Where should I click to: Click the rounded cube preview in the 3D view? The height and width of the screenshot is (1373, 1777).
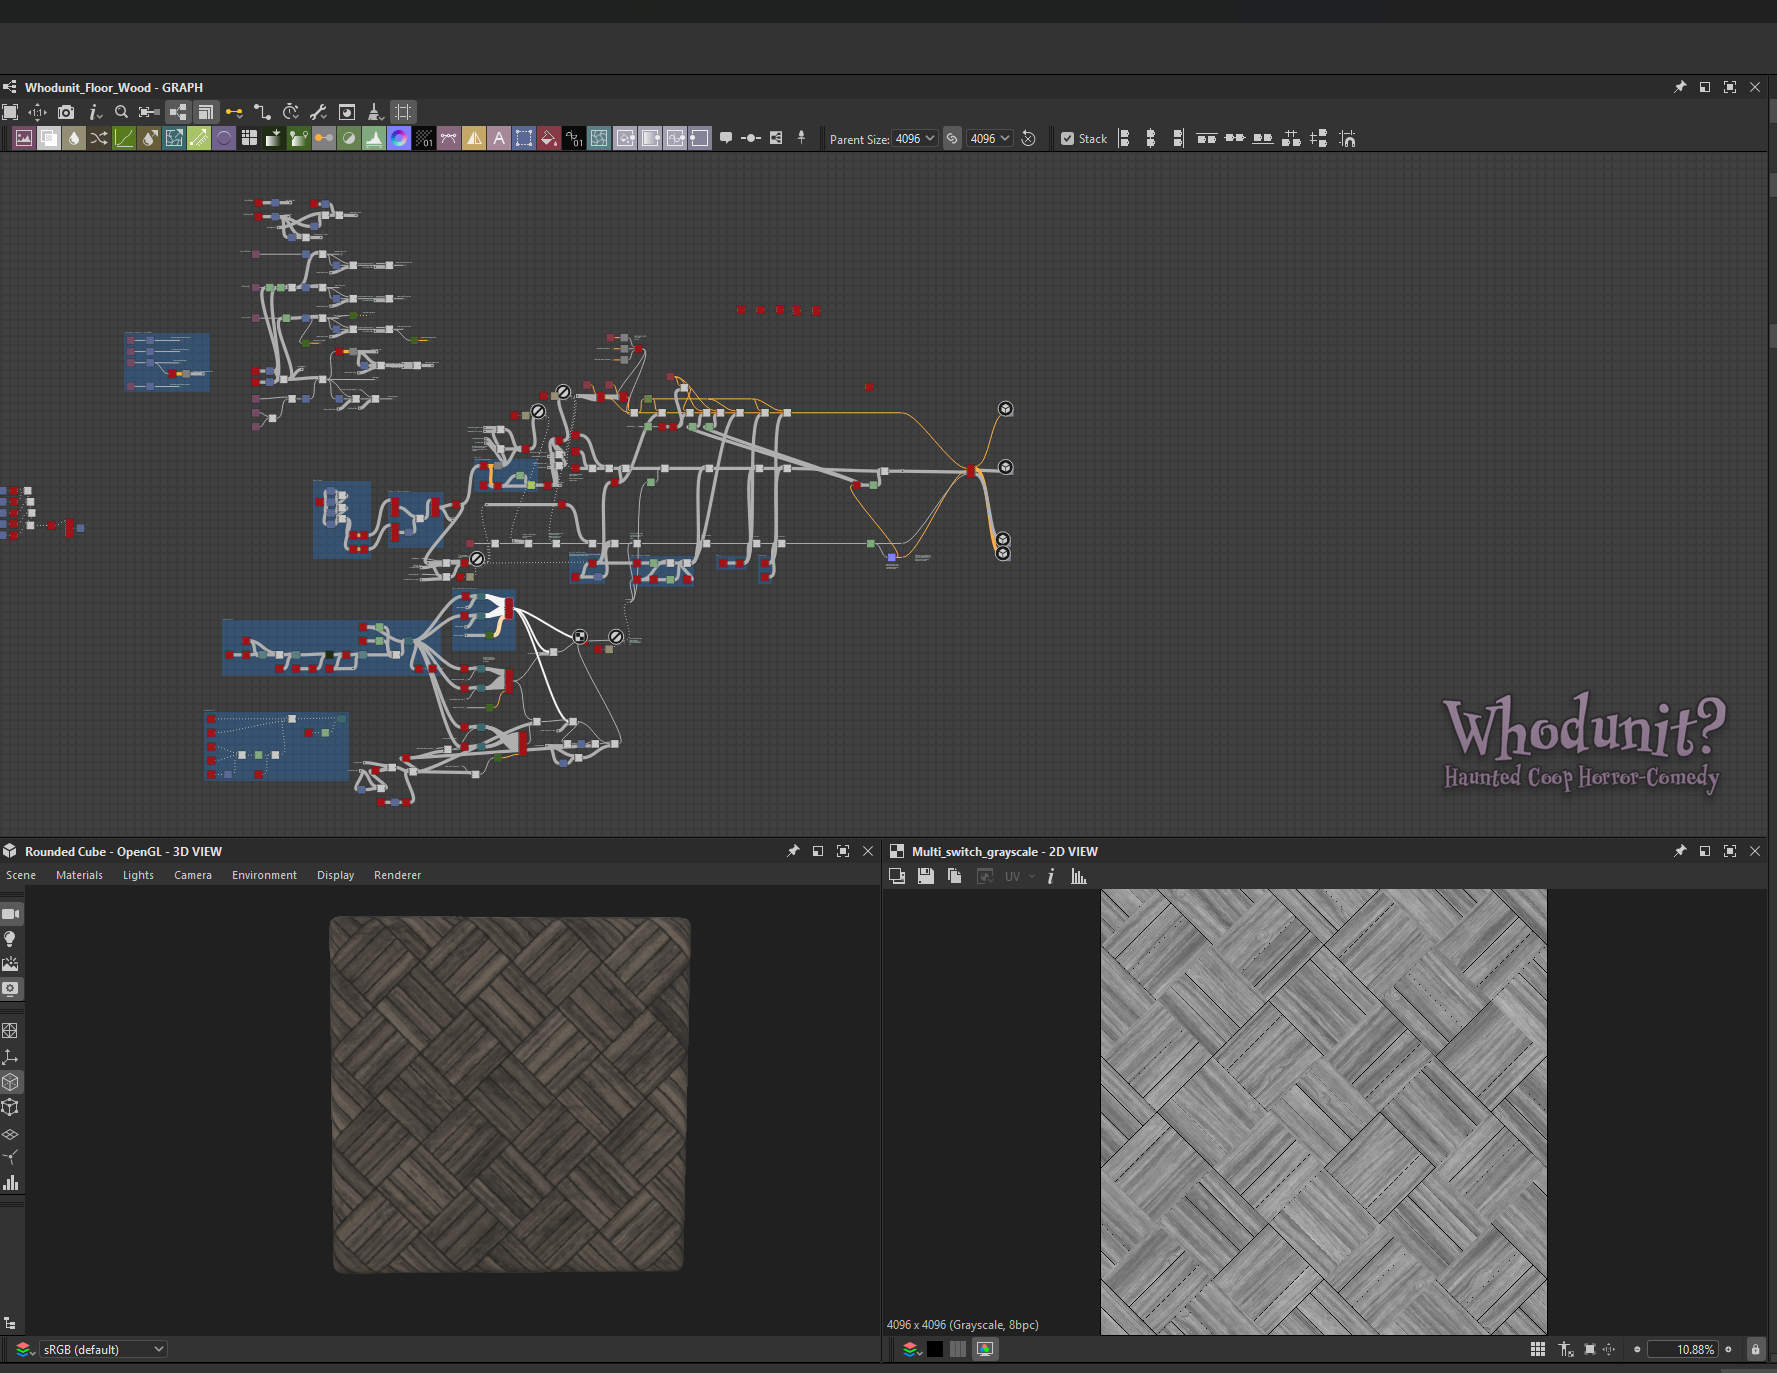click(x=510, y=1095)
